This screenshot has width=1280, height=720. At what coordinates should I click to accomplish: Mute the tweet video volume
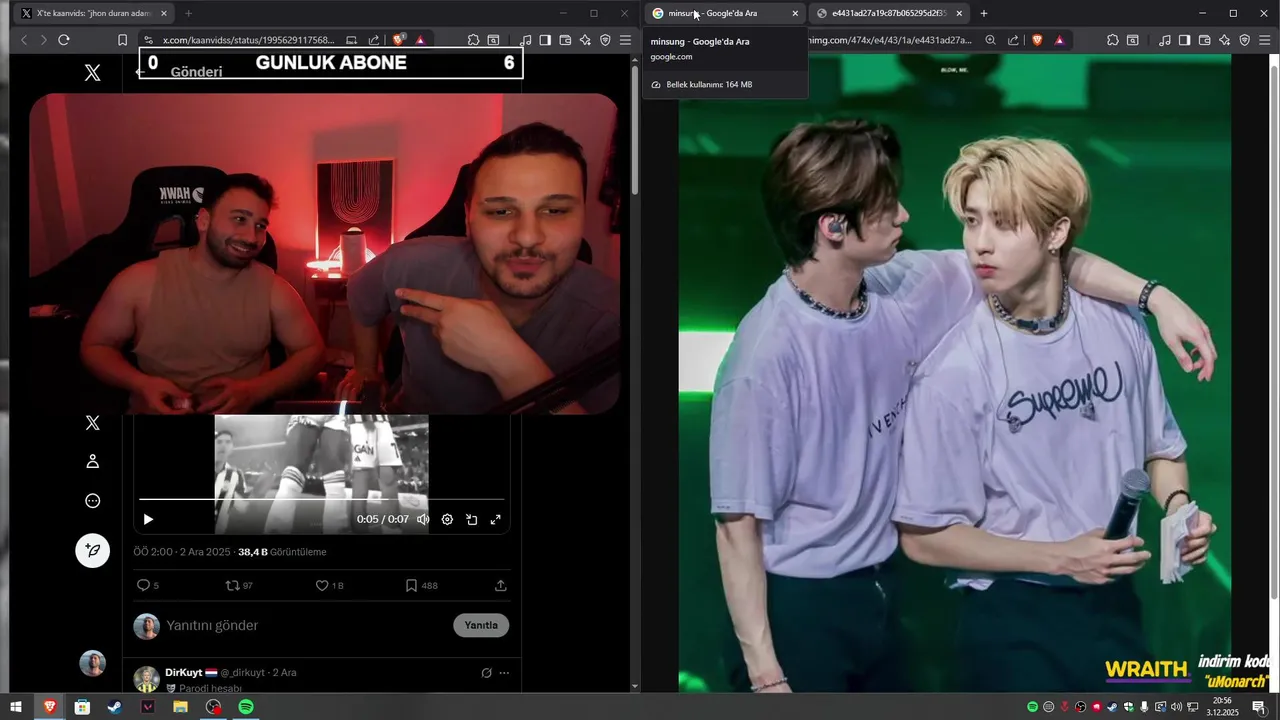(423, 519)
